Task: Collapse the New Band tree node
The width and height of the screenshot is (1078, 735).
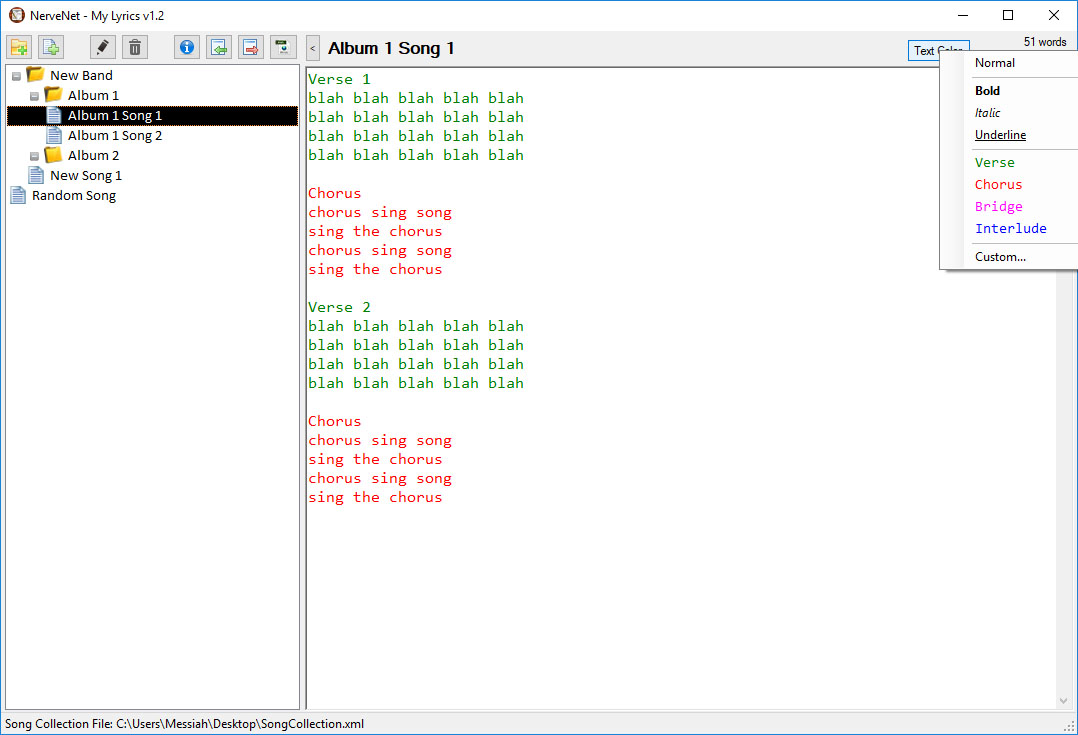Action: [16, 76]
